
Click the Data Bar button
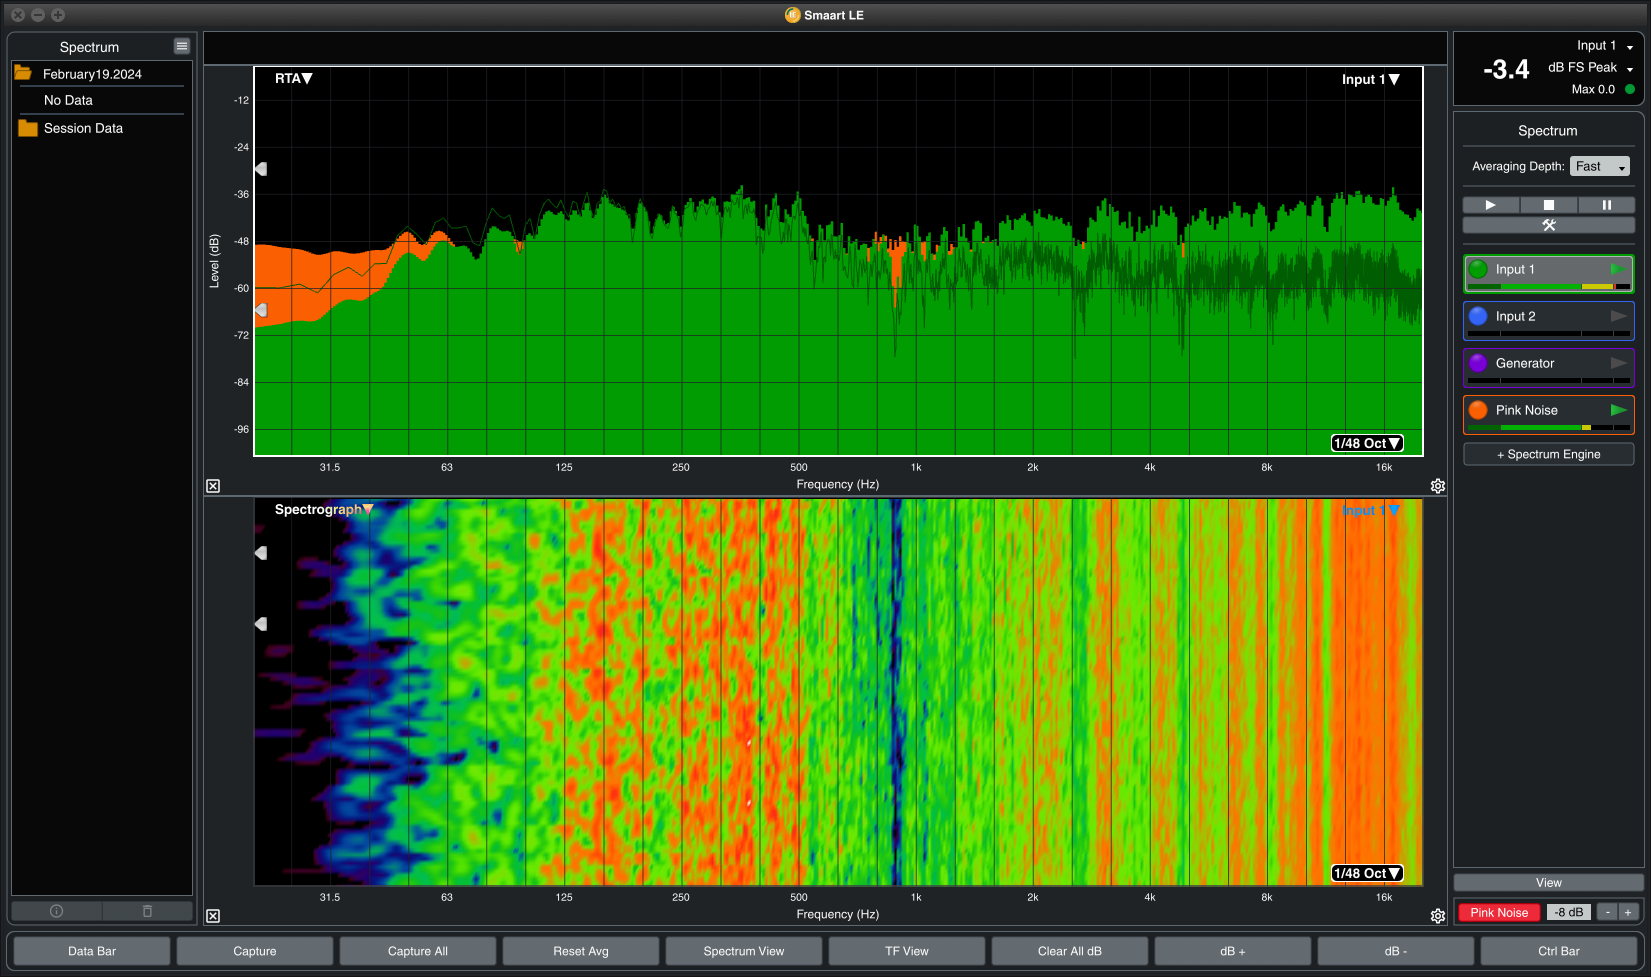click(92, 951)
